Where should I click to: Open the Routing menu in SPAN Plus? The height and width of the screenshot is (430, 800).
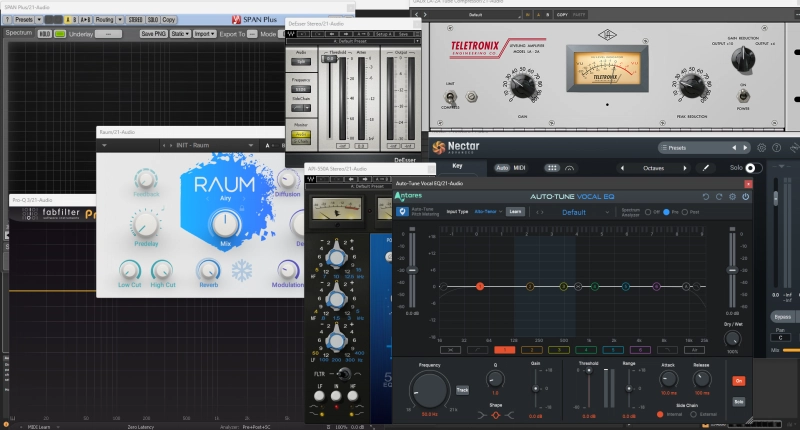click(105, 19)
